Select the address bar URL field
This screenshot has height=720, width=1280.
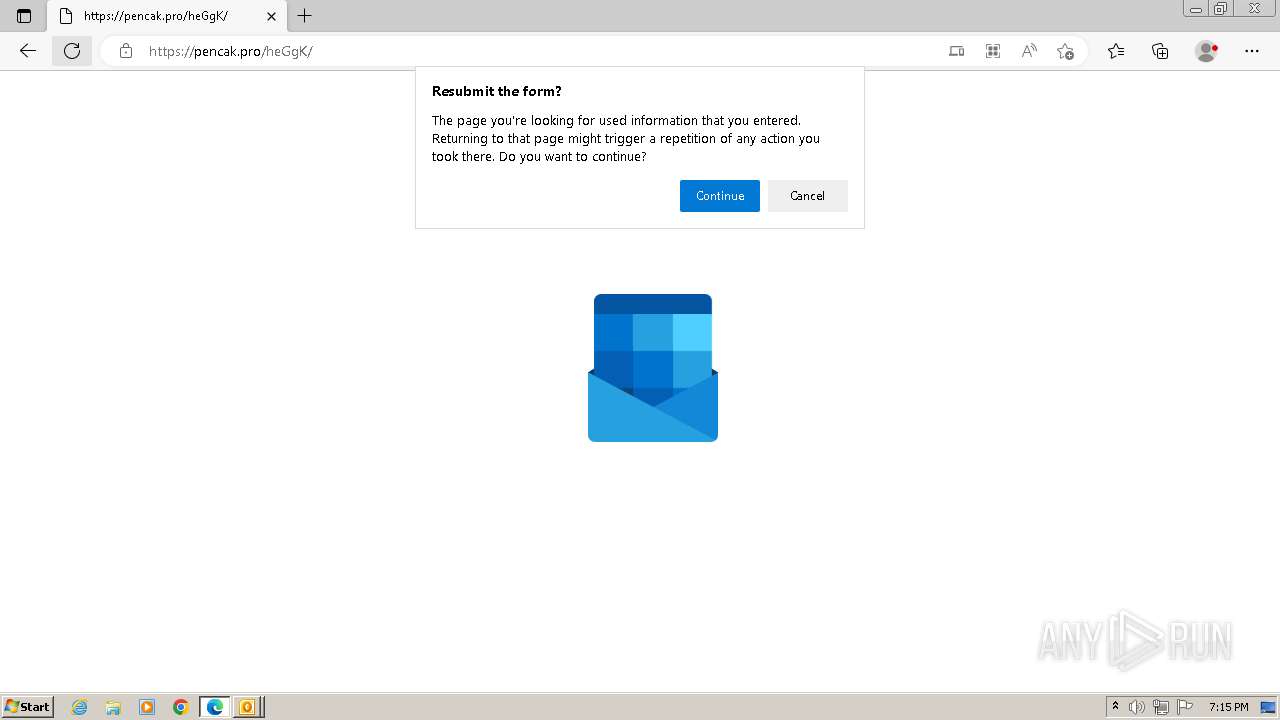coord(540,51)
